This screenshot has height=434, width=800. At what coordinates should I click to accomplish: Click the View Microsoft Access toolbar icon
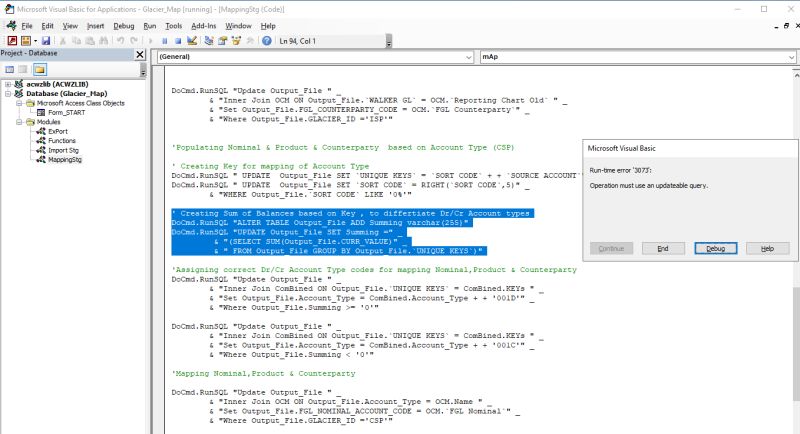point(12,41)
